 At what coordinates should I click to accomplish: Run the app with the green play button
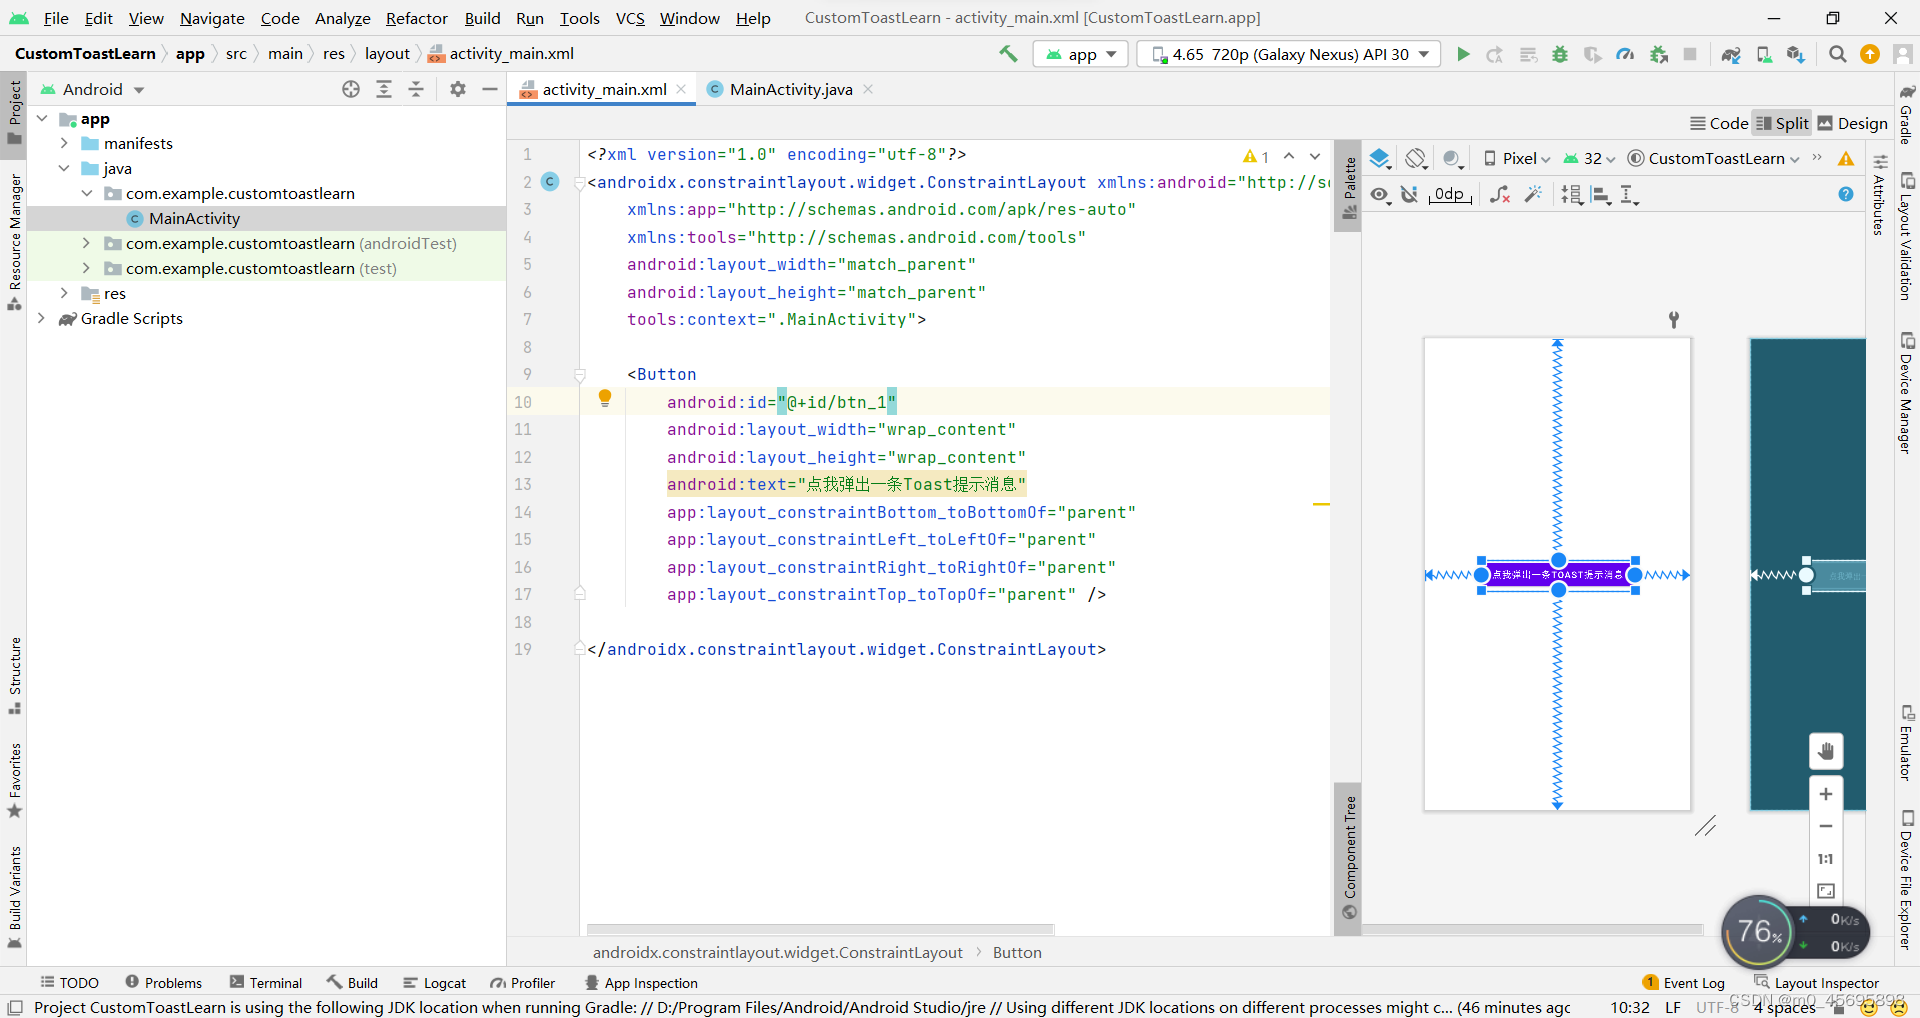click(x=1463, y=54)
